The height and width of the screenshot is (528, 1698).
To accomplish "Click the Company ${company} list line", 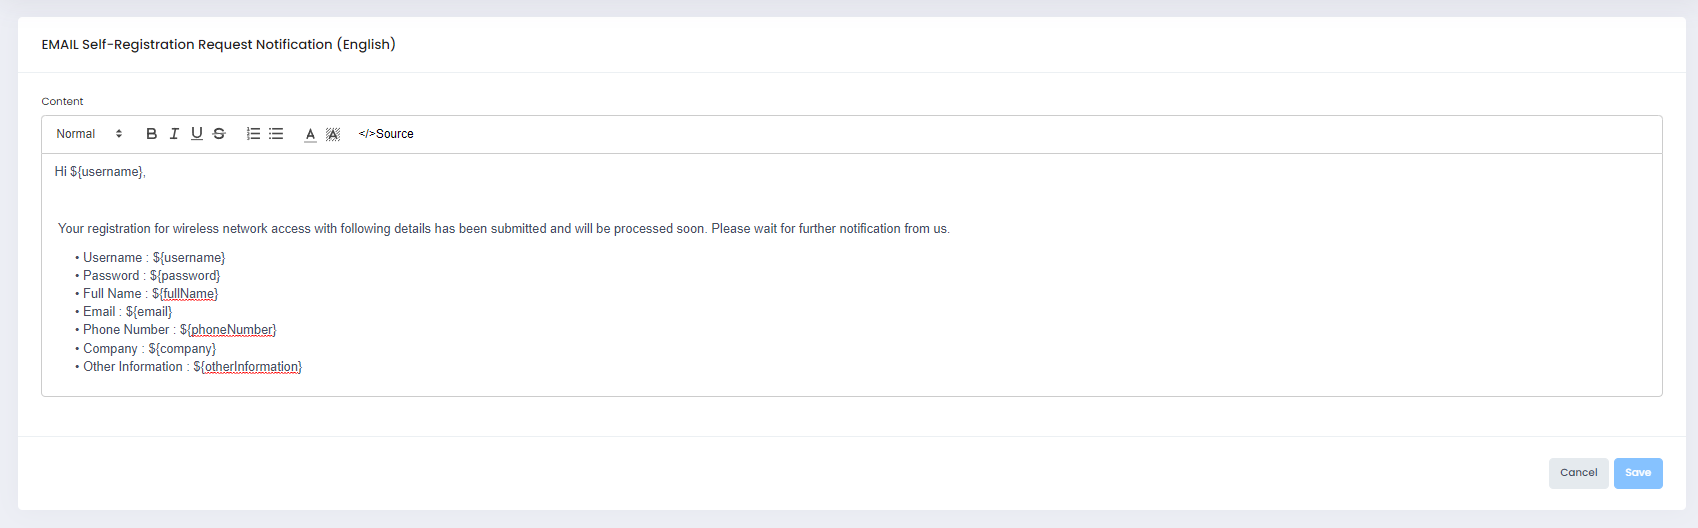I will pyautogui.click(x=149, y=349).
